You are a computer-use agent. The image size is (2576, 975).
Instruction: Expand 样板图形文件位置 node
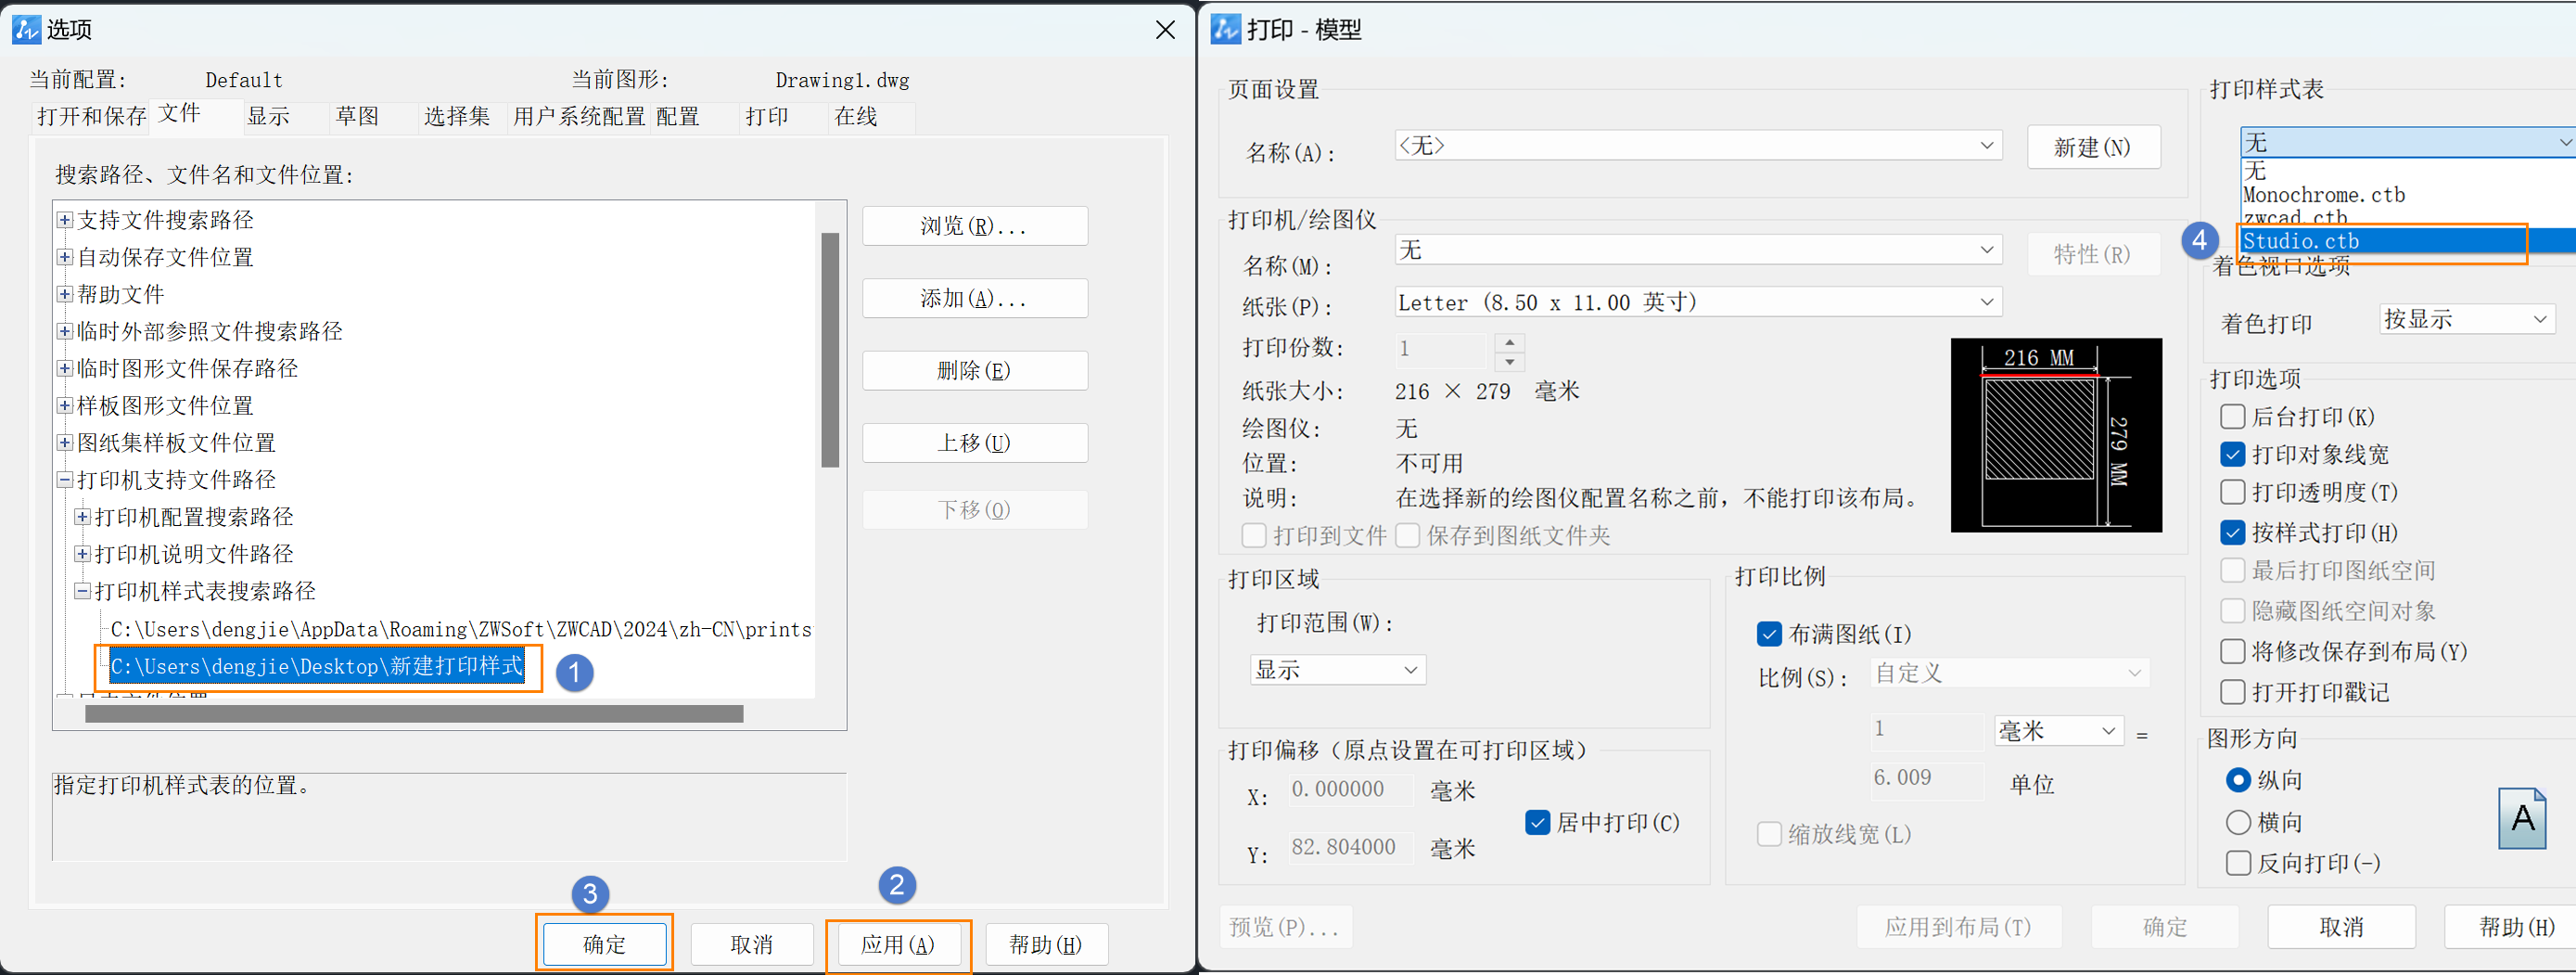tap(65, 405)
